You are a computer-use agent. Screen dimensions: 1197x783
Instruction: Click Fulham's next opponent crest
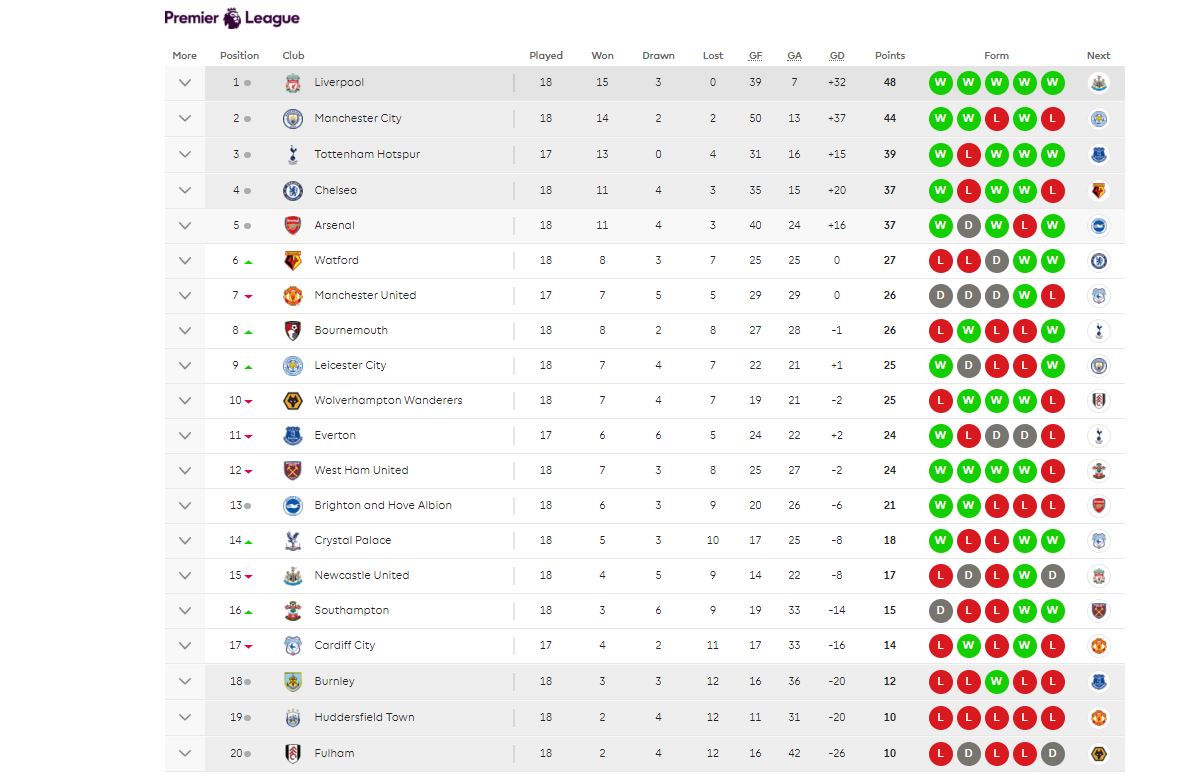pos(1098,753)
